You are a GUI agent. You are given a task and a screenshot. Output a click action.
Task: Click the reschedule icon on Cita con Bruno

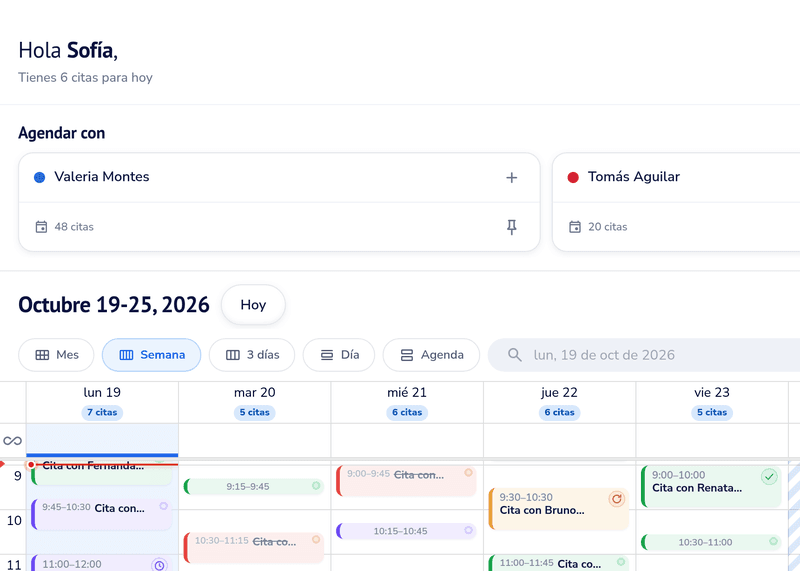tap(616, 499)
